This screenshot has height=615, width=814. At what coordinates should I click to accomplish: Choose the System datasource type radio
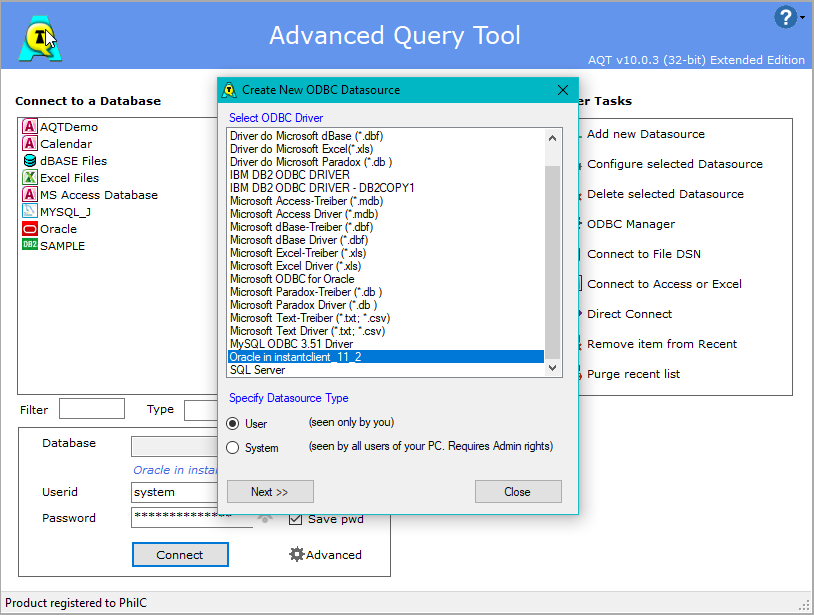click(x=233, y=447)
